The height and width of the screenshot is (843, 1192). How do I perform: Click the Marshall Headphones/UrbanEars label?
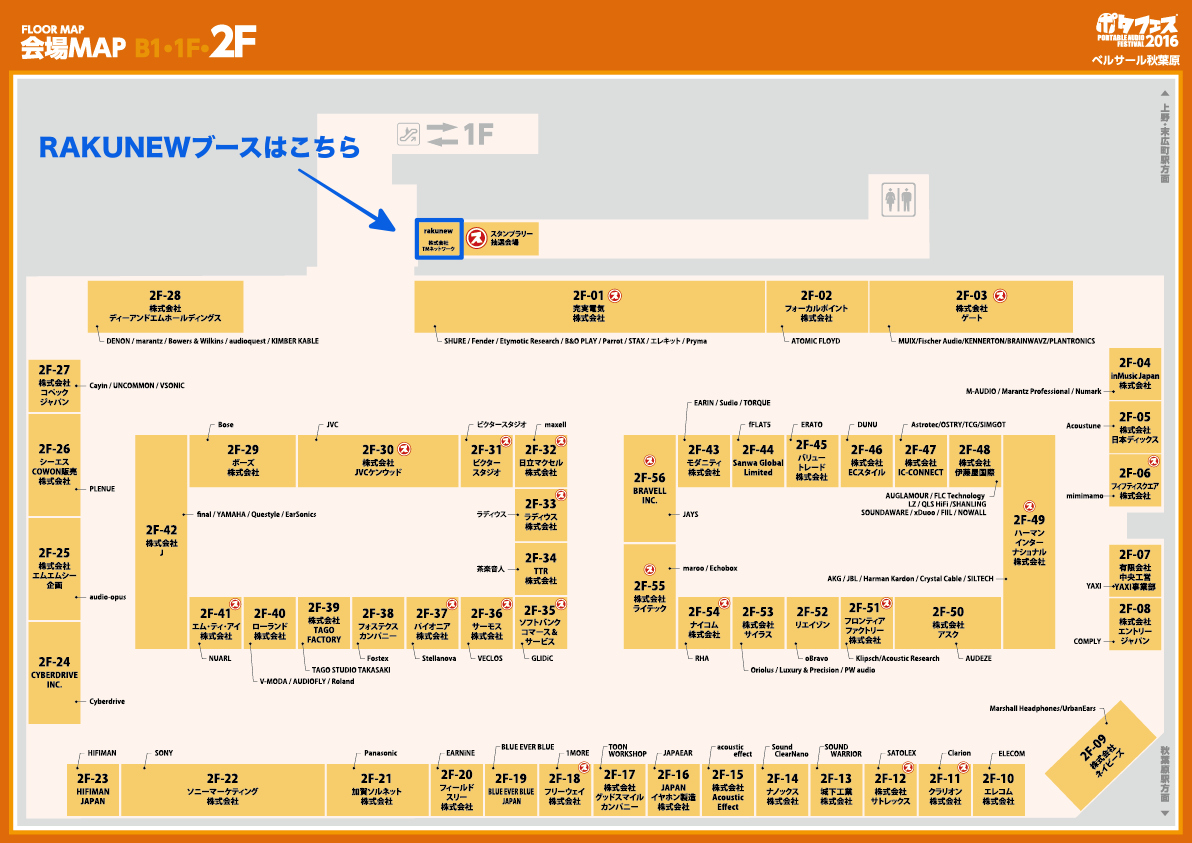1042,708
